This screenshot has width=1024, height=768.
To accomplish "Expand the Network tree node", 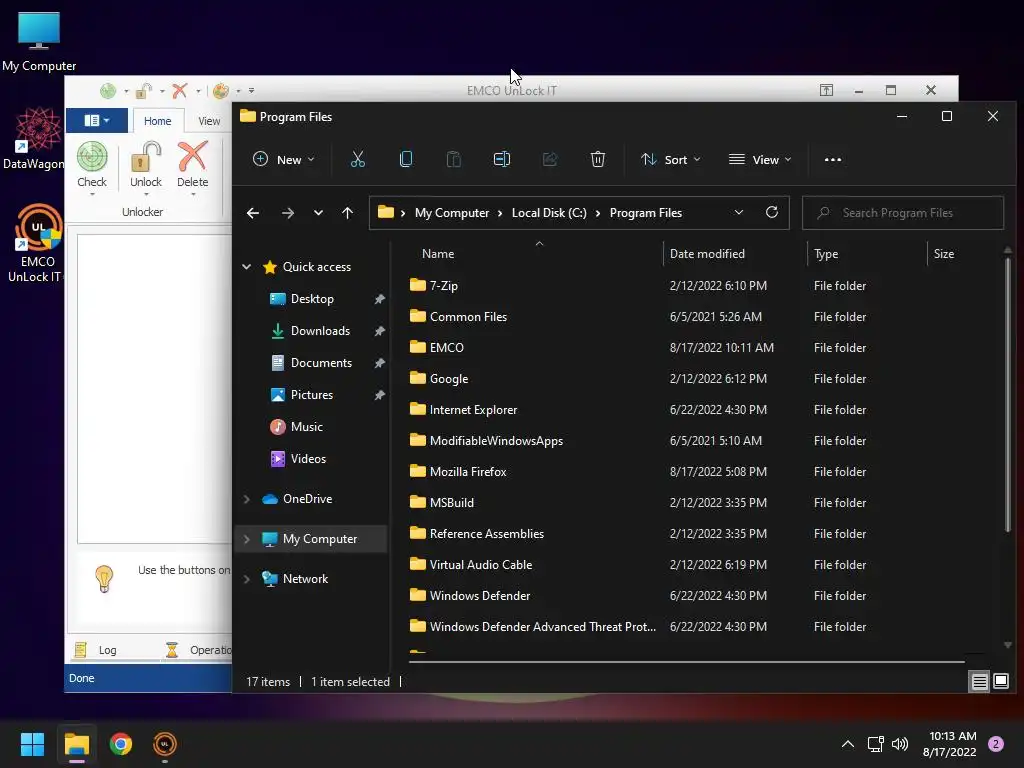I will [x=247, y=579].
